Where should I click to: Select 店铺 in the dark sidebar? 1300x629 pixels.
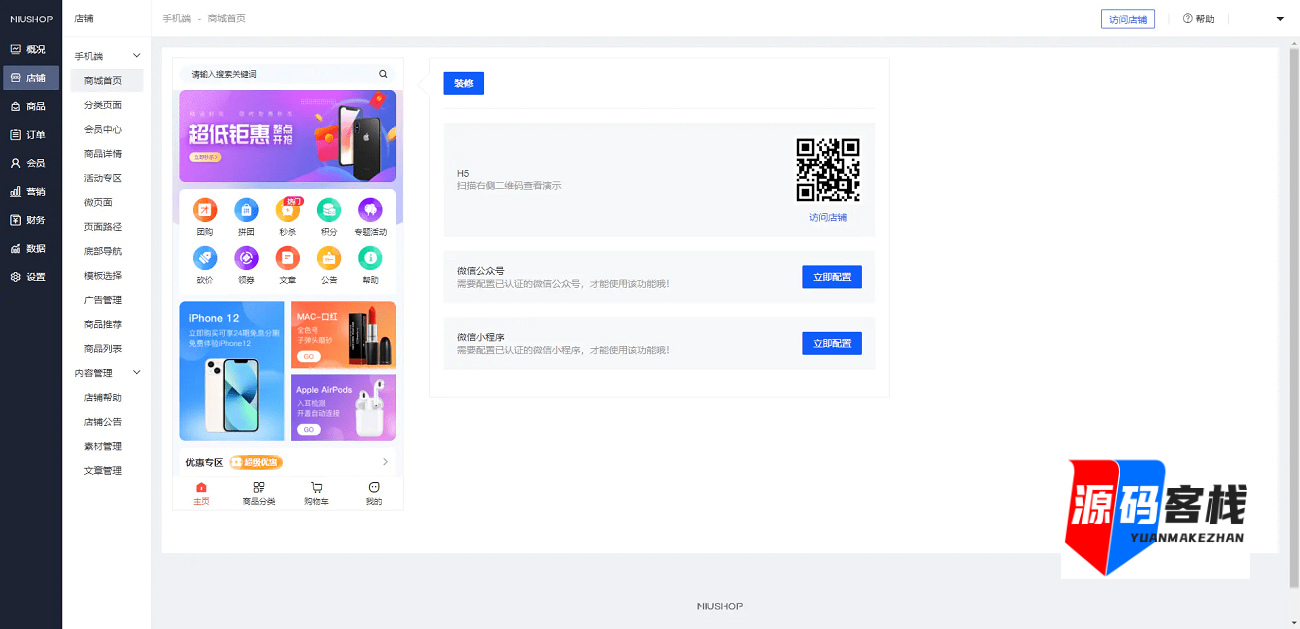pos(29,78)
